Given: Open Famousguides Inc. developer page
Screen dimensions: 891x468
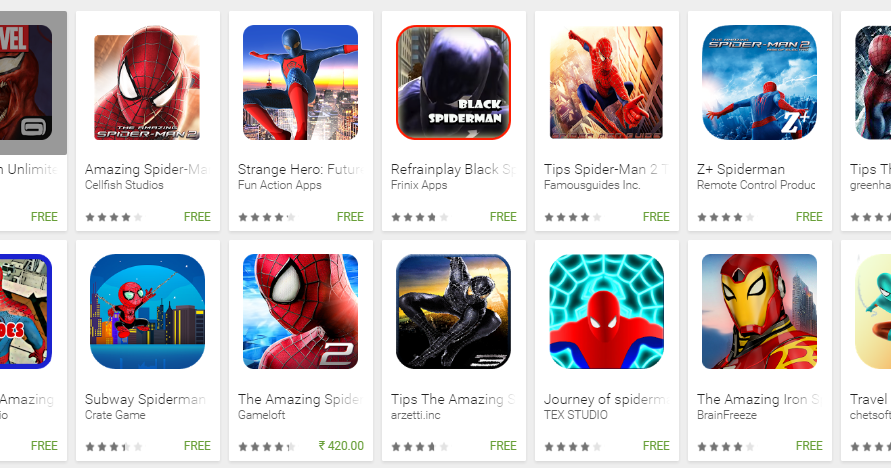Looking at the screenshot, I should (x=592, y=185).
